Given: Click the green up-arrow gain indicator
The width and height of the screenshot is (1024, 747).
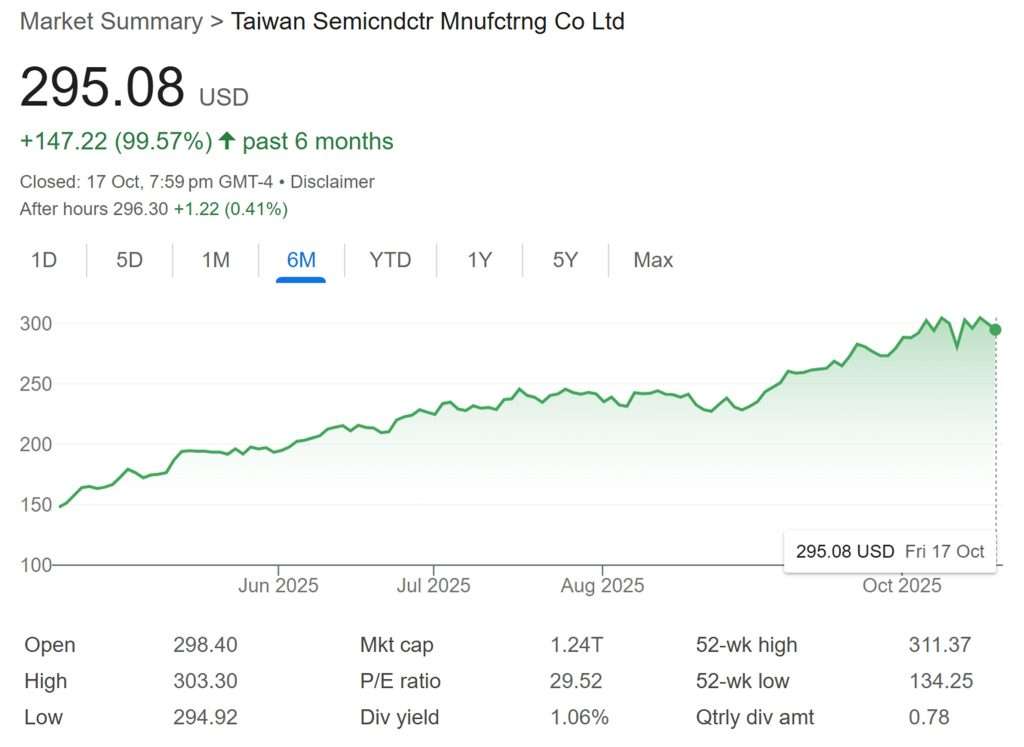Looking at the screenshot, I should click(x=226, y=142).
